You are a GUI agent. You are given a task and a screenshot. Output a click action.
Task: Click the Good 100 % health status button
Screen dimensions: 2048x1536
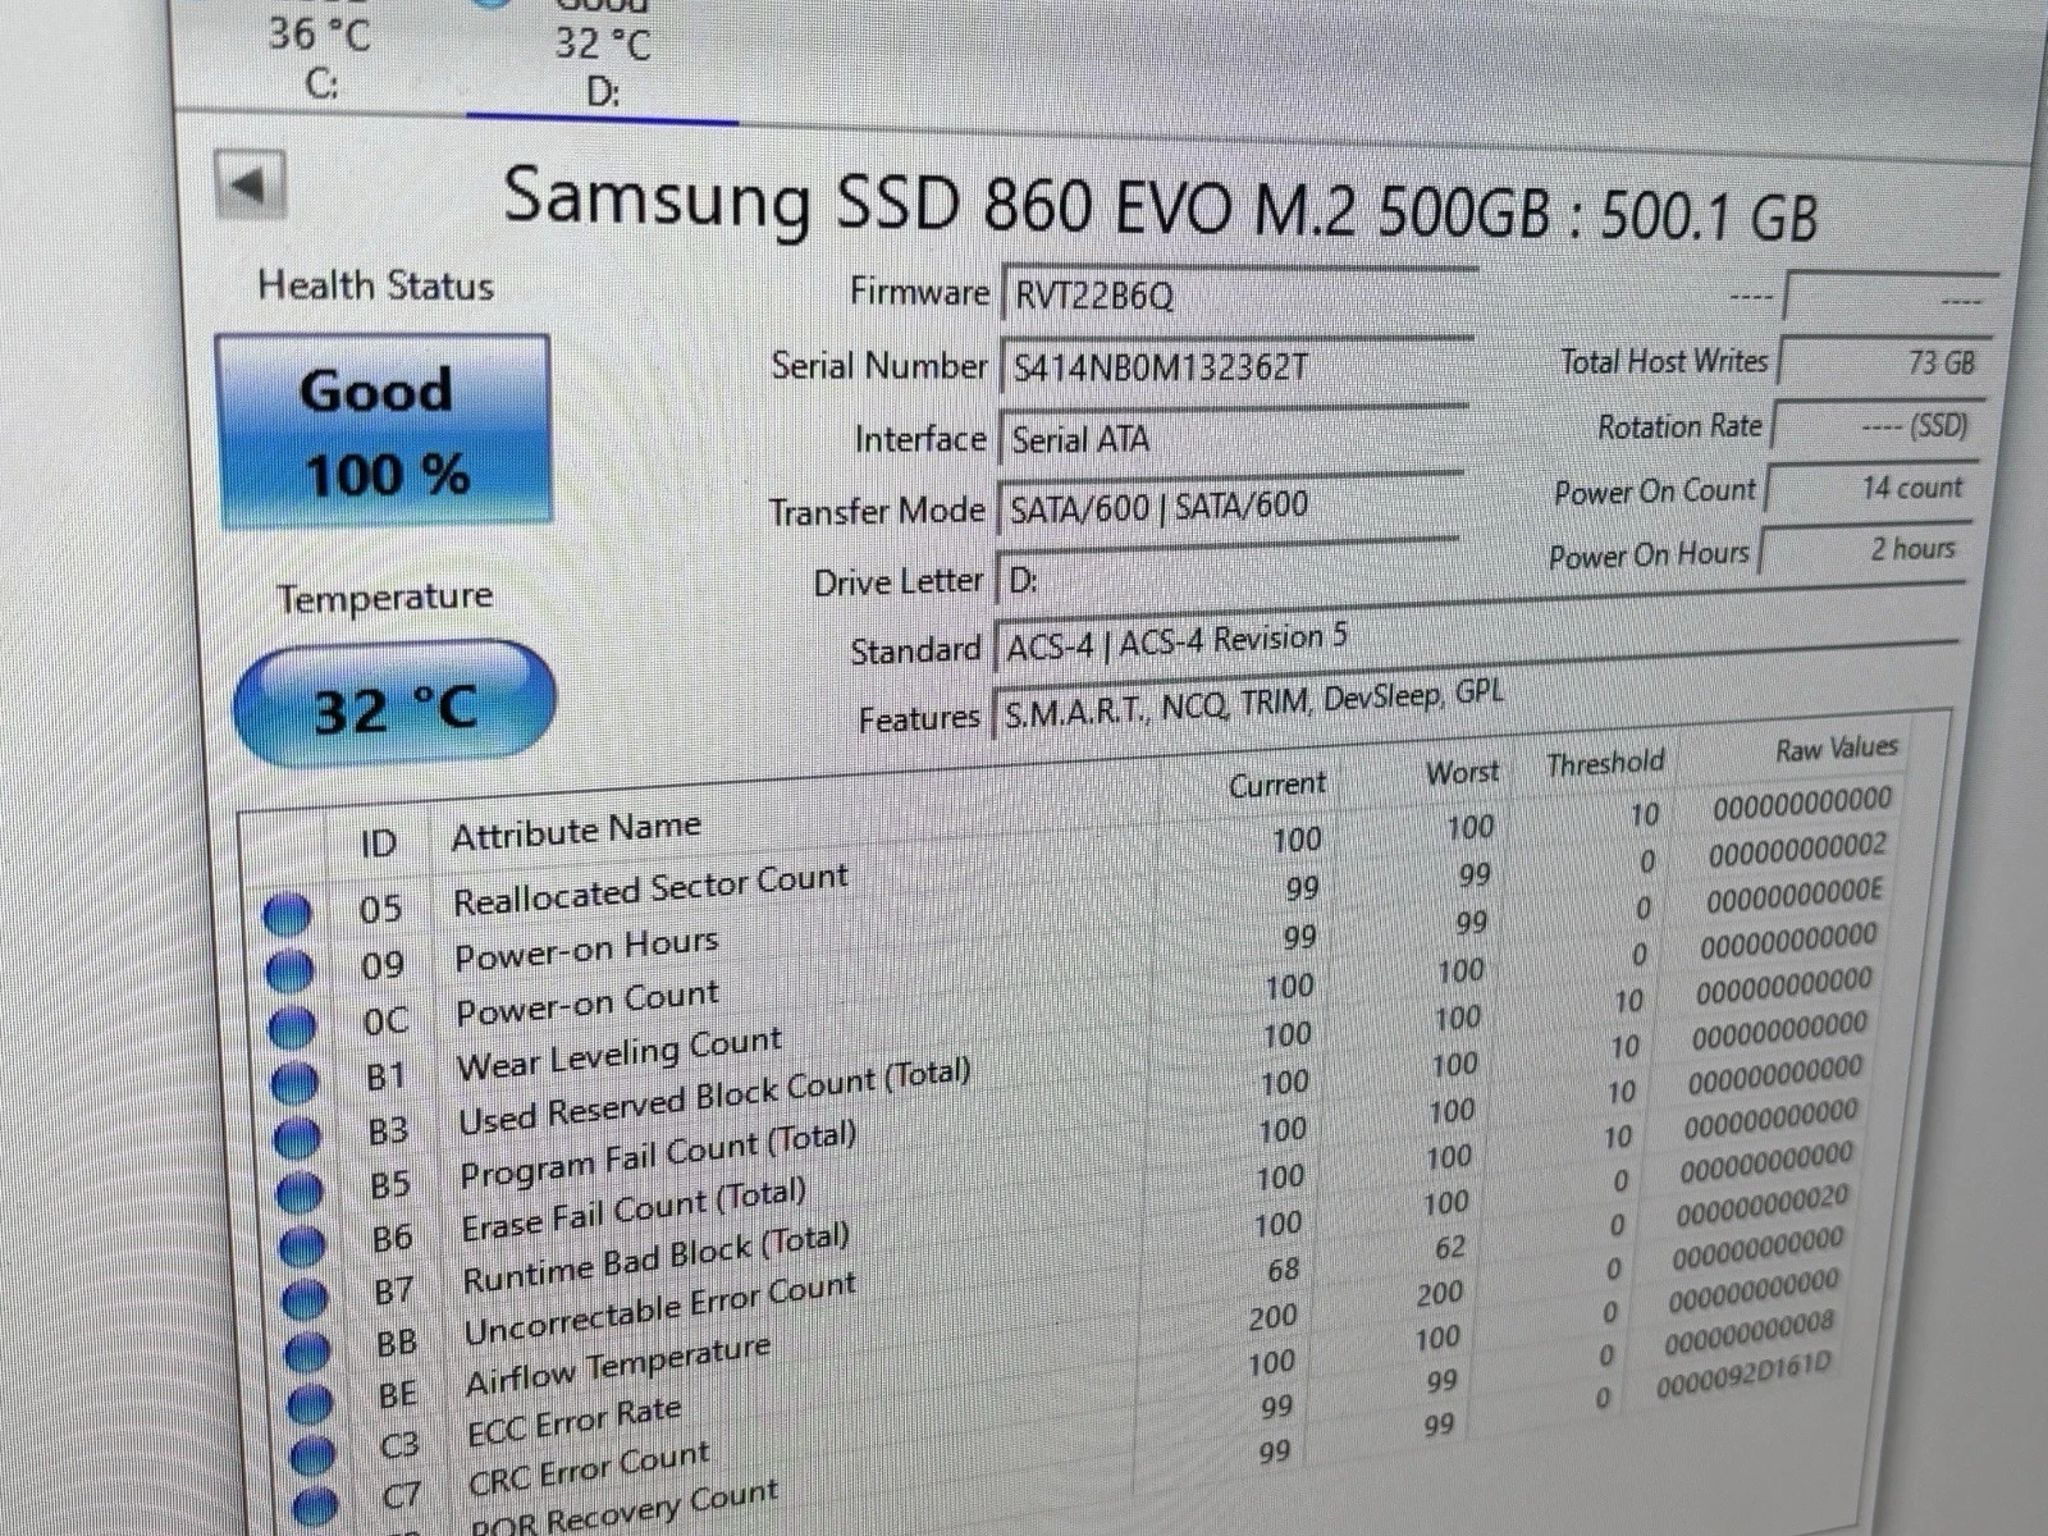tap(384, 432)
